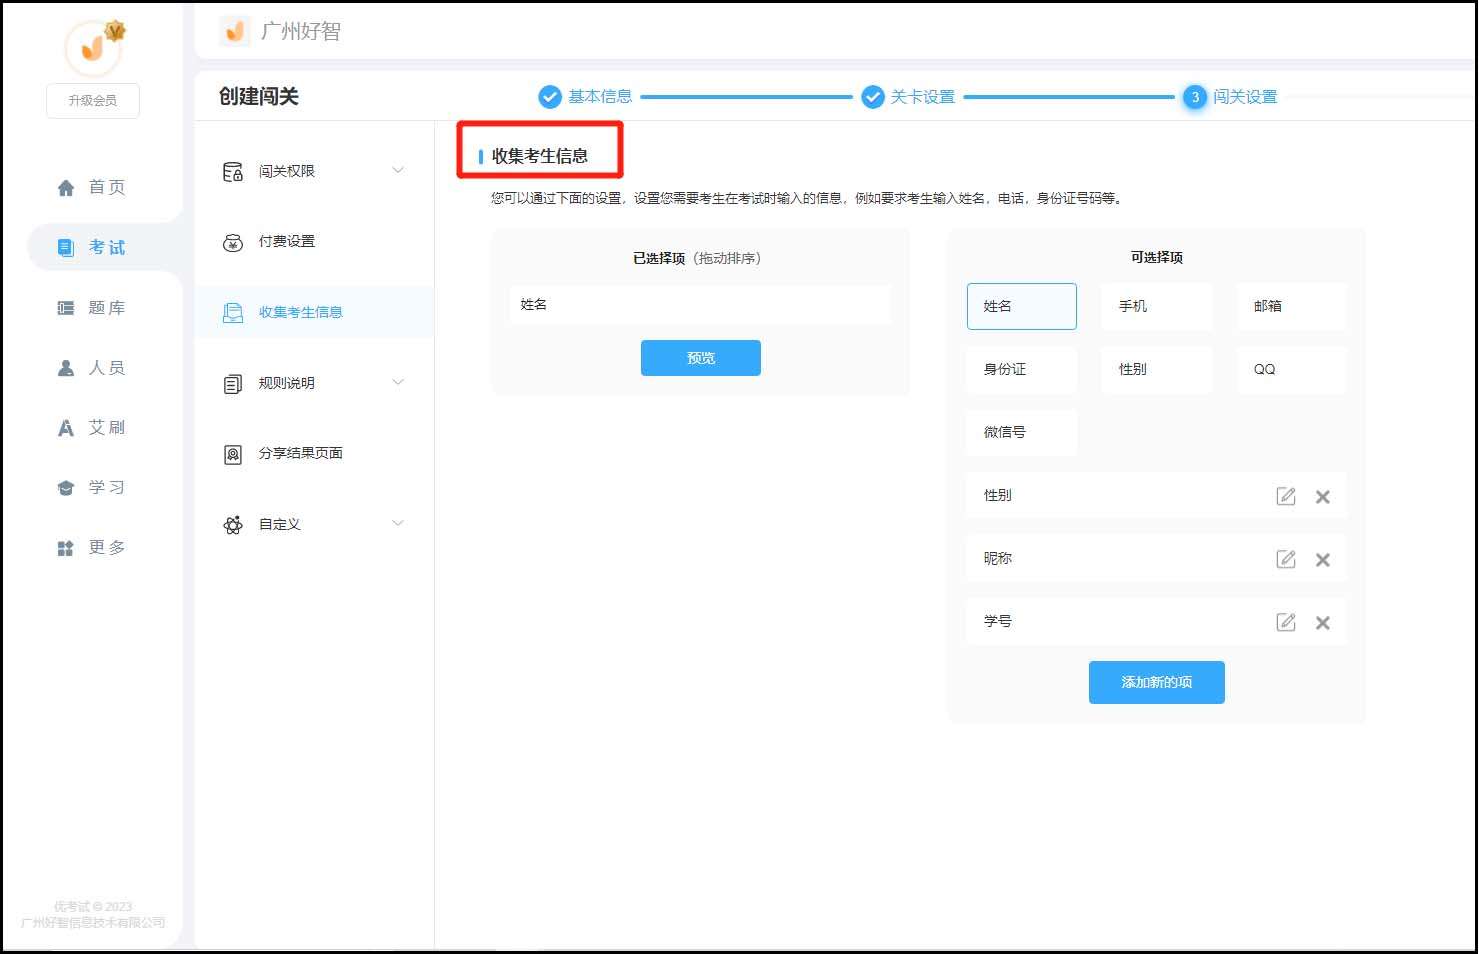Toggle 手机 selectable option
Image resolution: width=1479 pixels, height=954 pixels.
[x=1157, y=306]
